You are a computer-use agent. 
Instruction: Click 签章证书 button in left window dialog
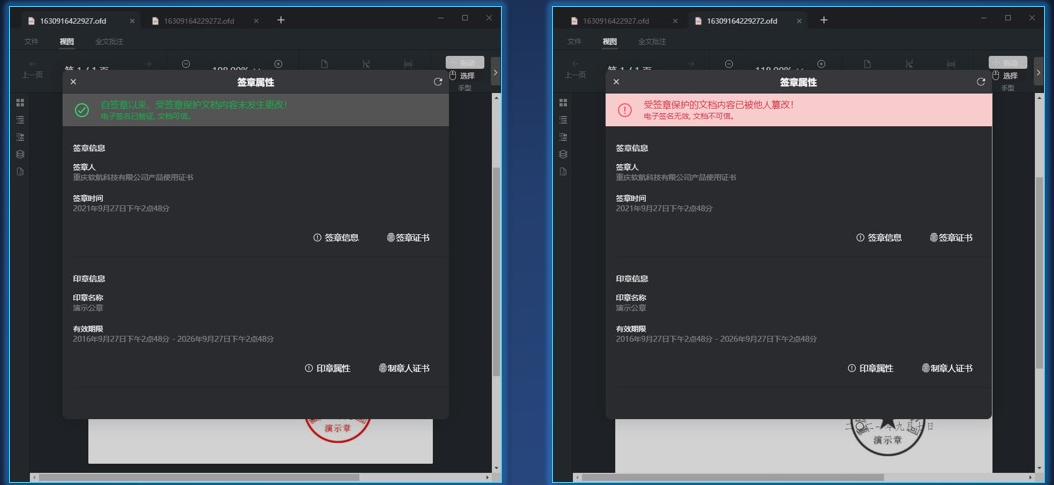click(x=408, y=238)
